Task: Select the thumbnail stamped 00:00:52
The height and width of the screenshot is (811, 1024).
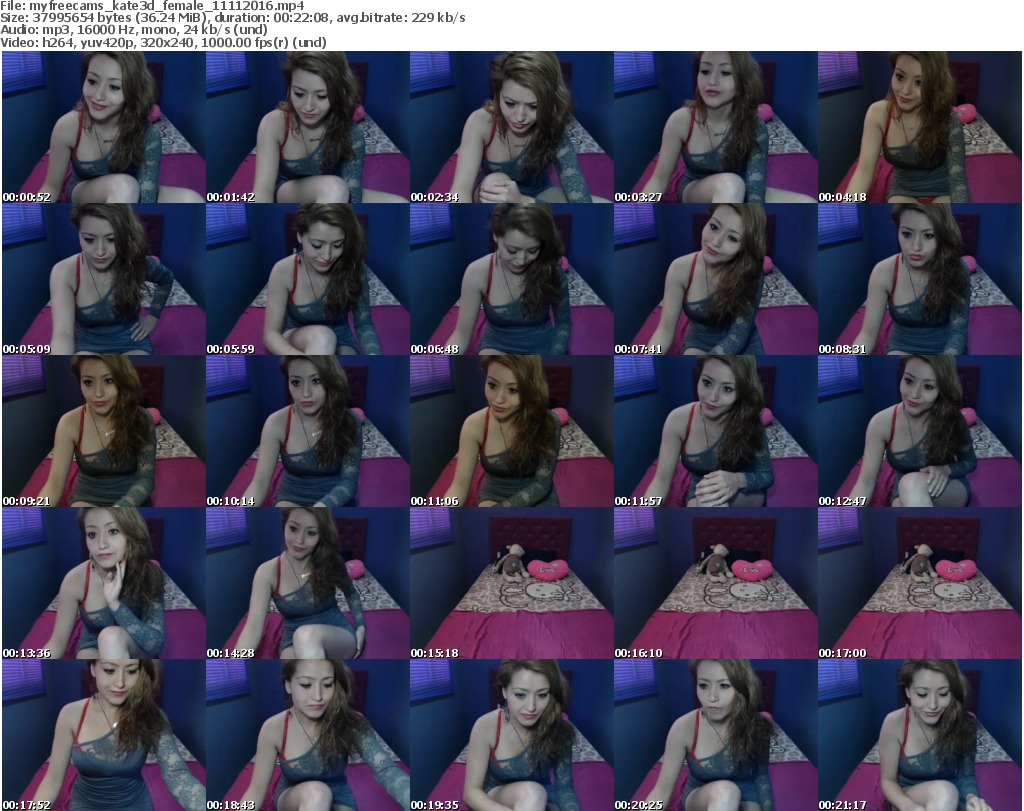Action: [x=104, y=127]
